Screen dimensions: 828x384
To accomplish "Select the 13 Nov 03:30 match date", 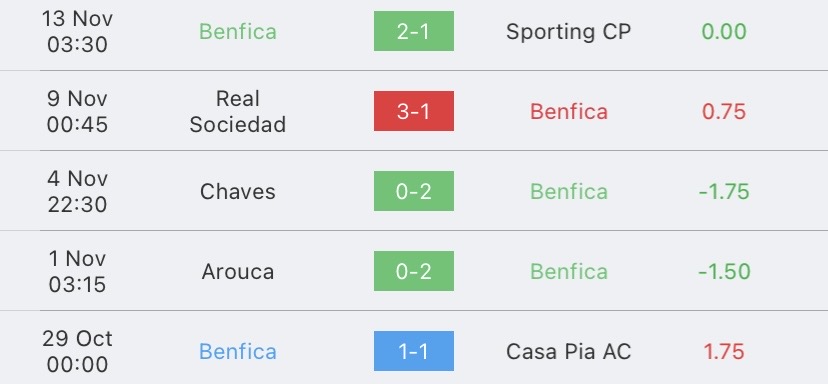I will [x=77, y=32].
